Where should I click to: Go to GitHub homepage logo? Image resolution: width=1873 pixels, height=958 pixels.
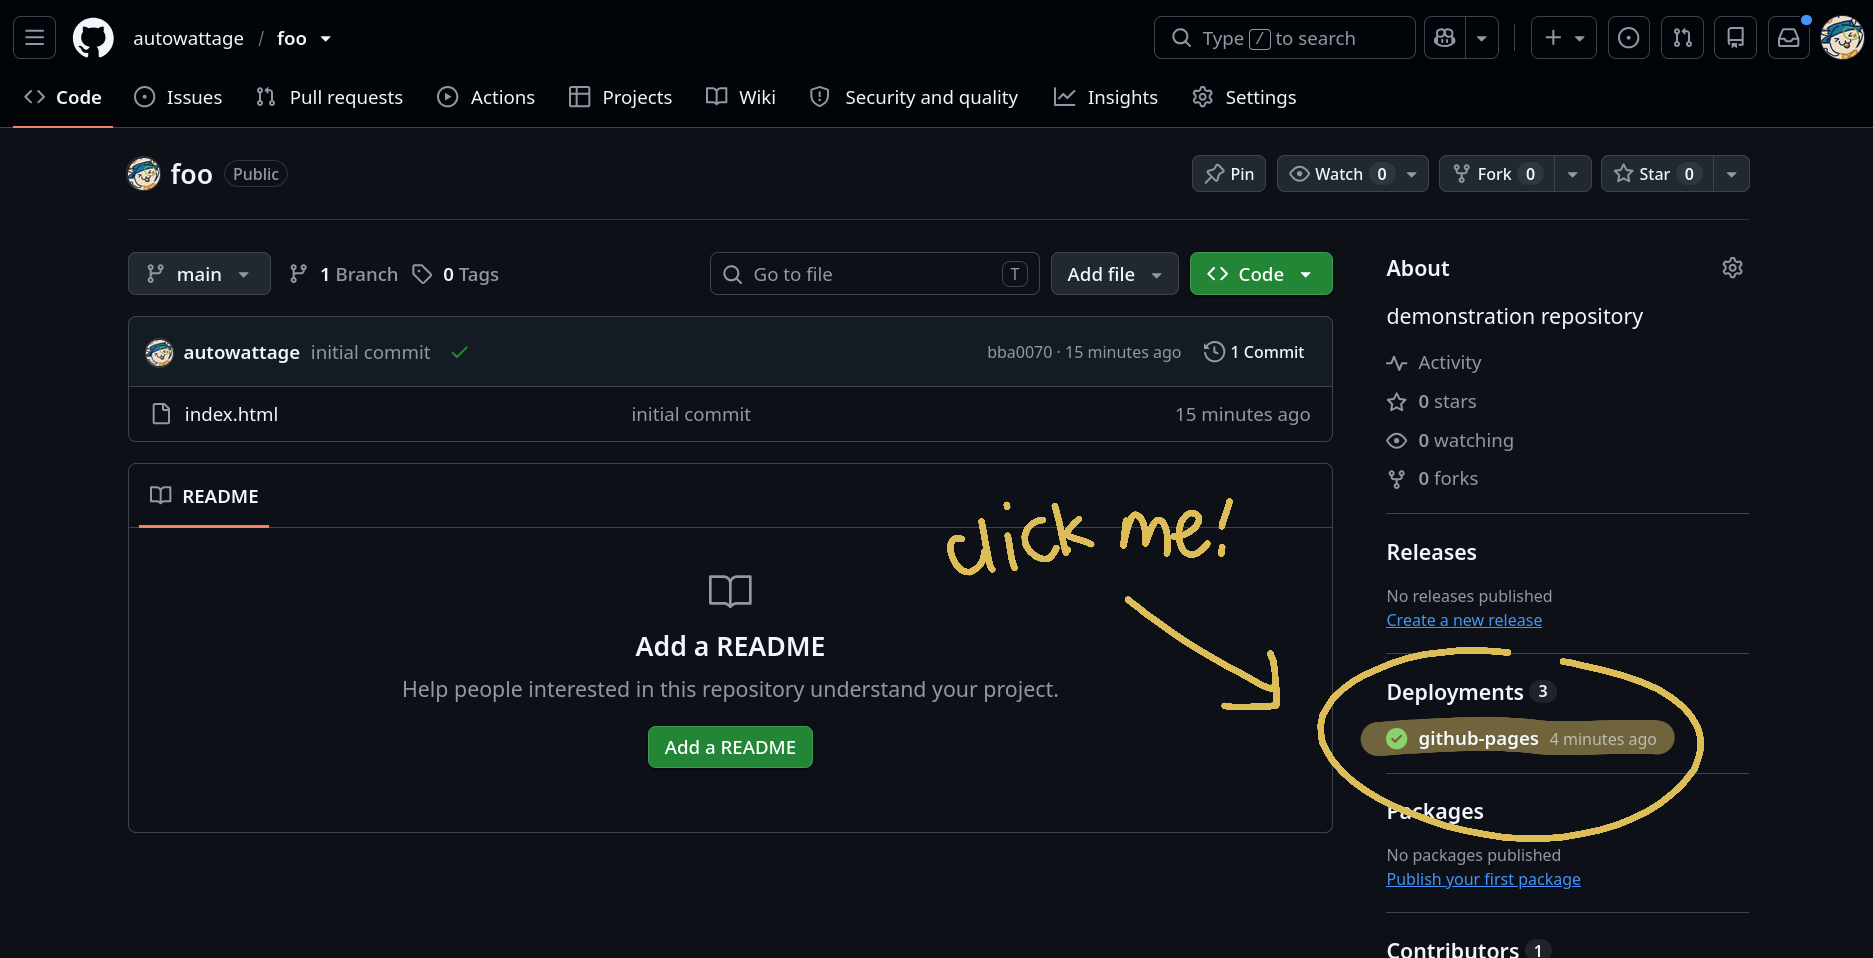[93, 38]
